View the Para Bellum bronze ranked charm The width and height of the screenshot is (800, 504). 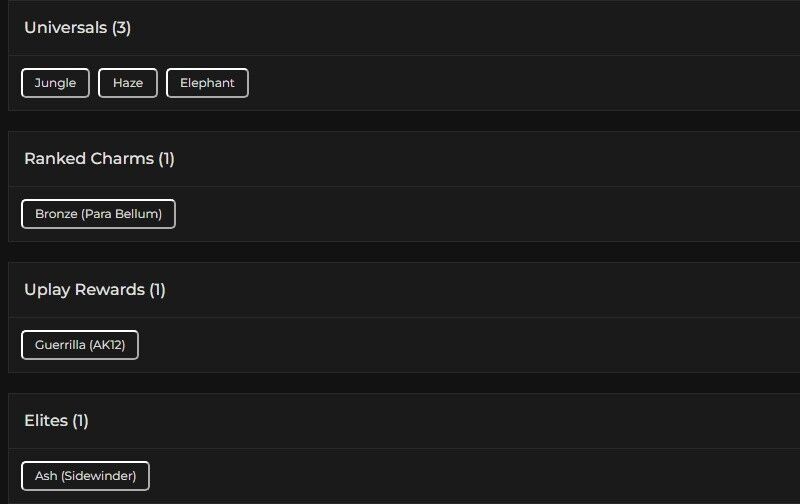pyautogui.click(x=98, y=214)
